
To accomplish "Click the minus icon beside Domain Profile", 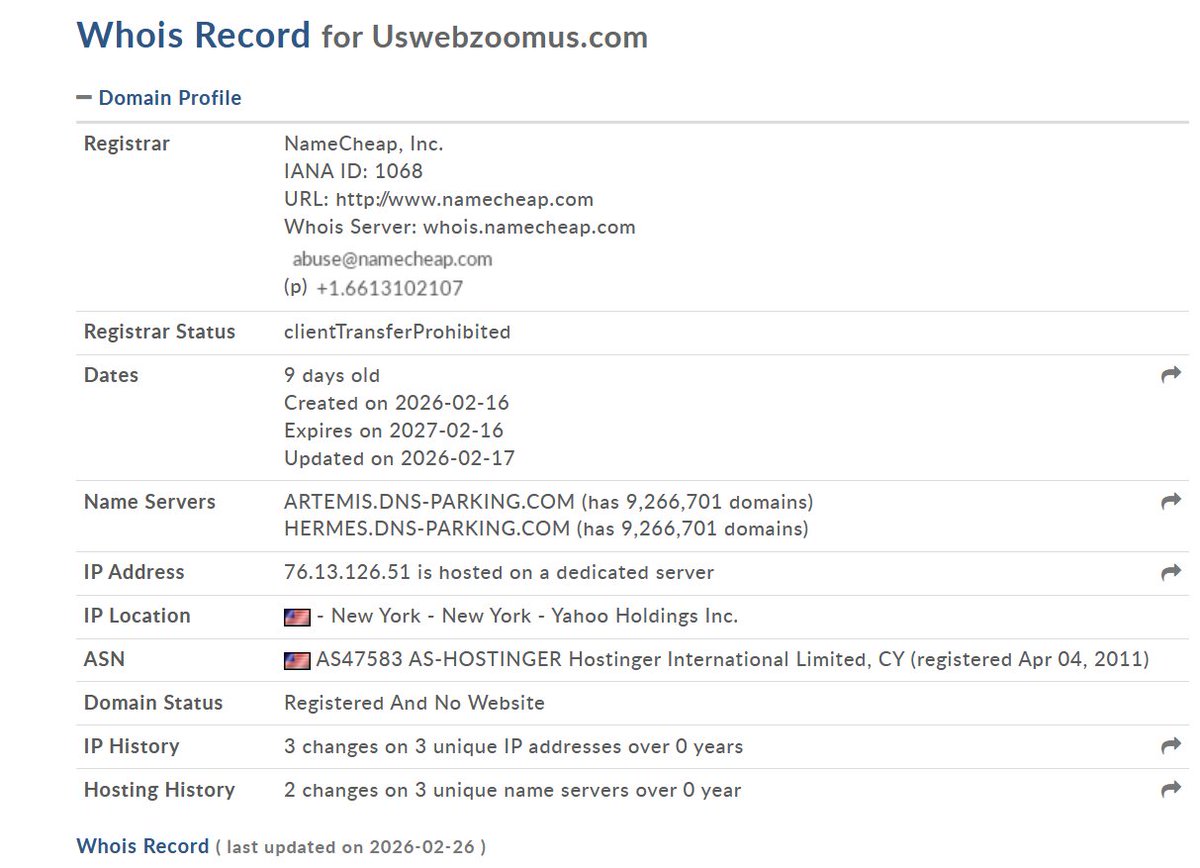I will [x=84, y=98].
